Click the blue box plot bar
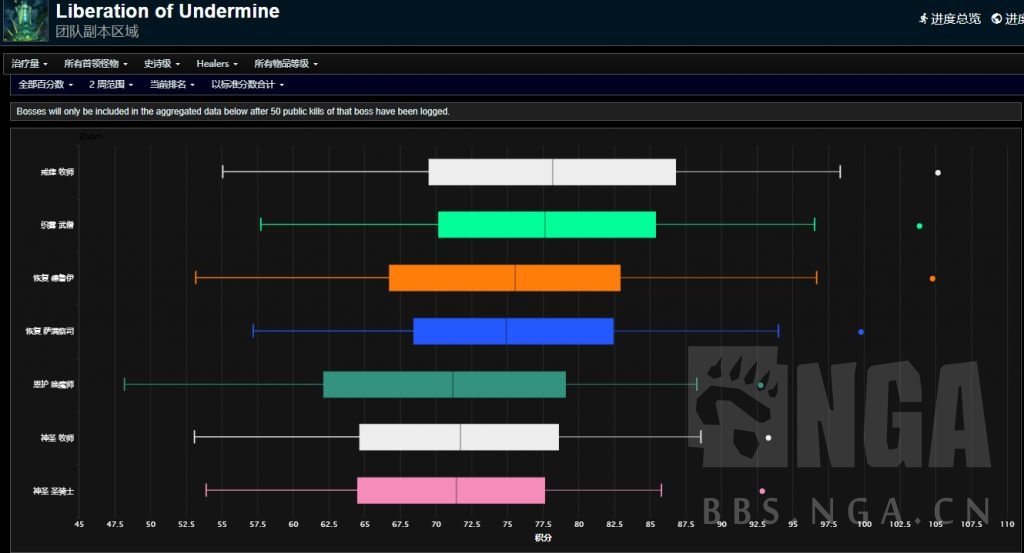 [x=513, y=331]
